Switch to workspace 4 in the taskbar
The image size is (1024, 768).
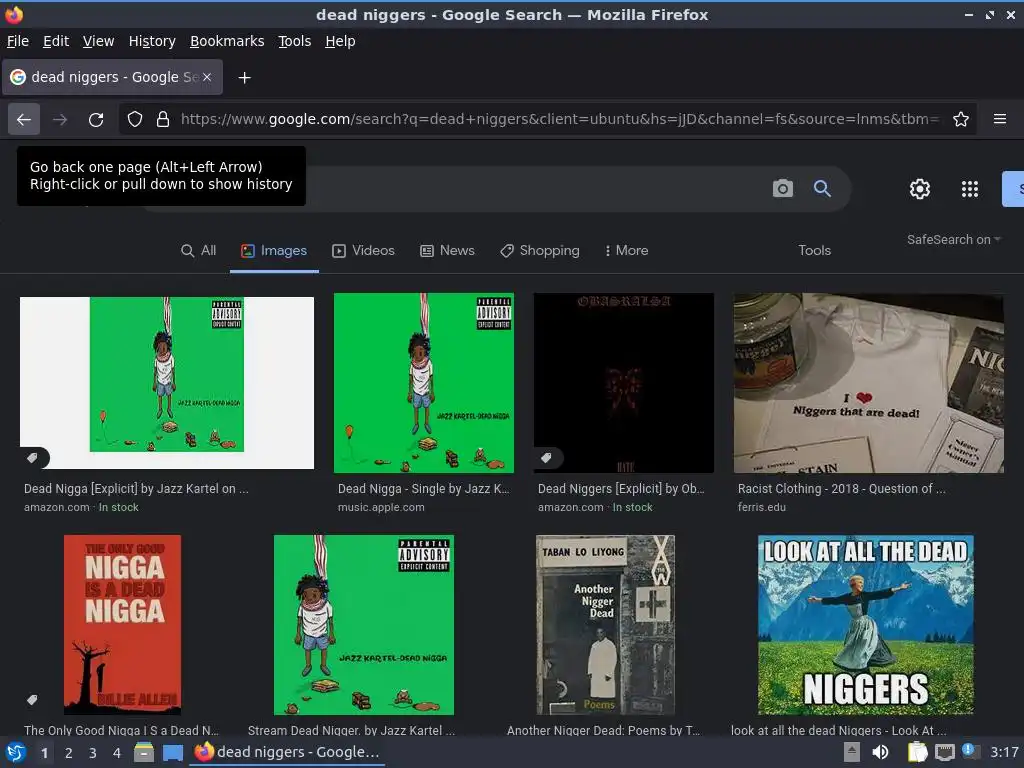pyautogui.click(x=117, y=753)
